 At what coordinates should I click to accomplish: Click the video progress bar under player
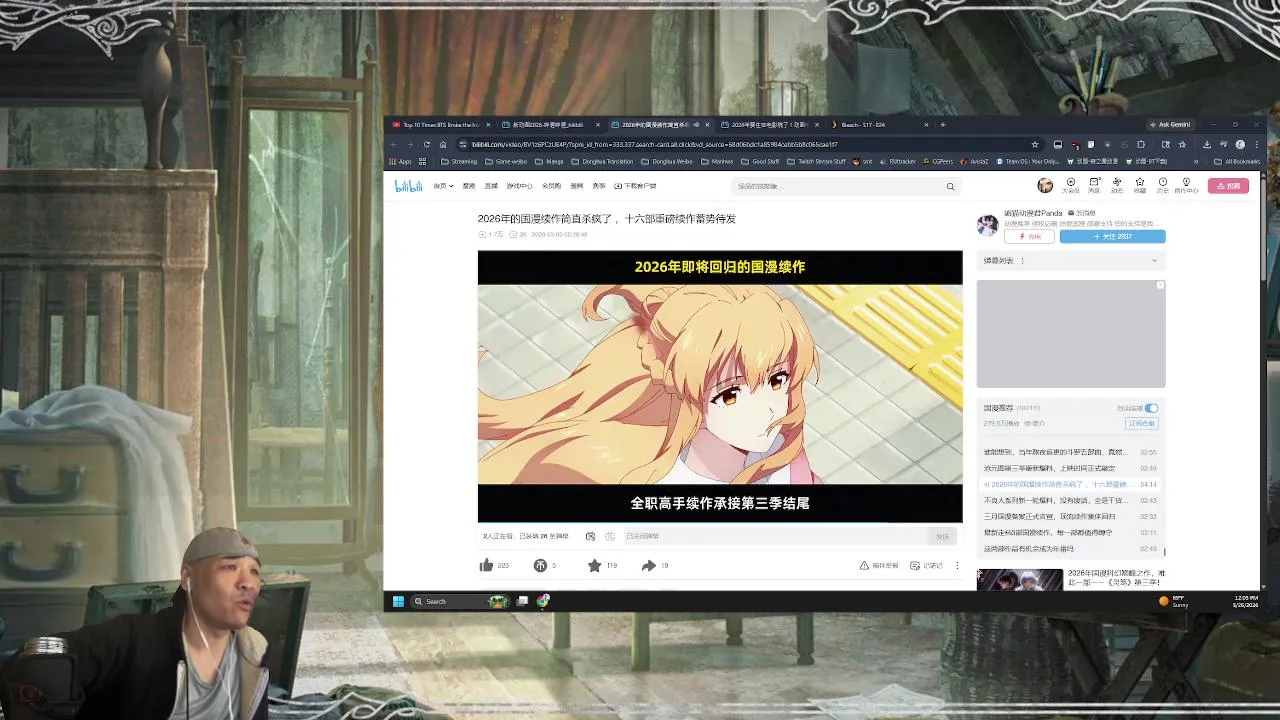point(720,523)
